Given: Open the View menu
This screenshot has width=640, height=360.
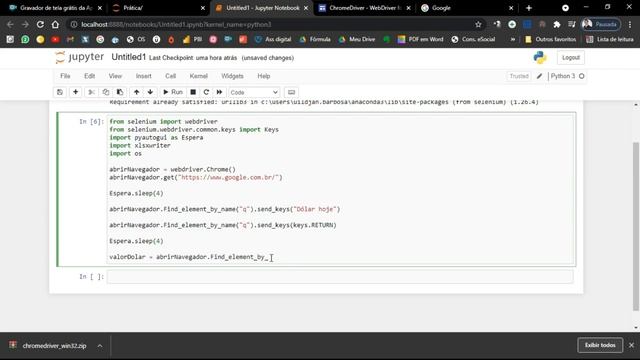Looking at the screenshot, I should click(115, 76).
